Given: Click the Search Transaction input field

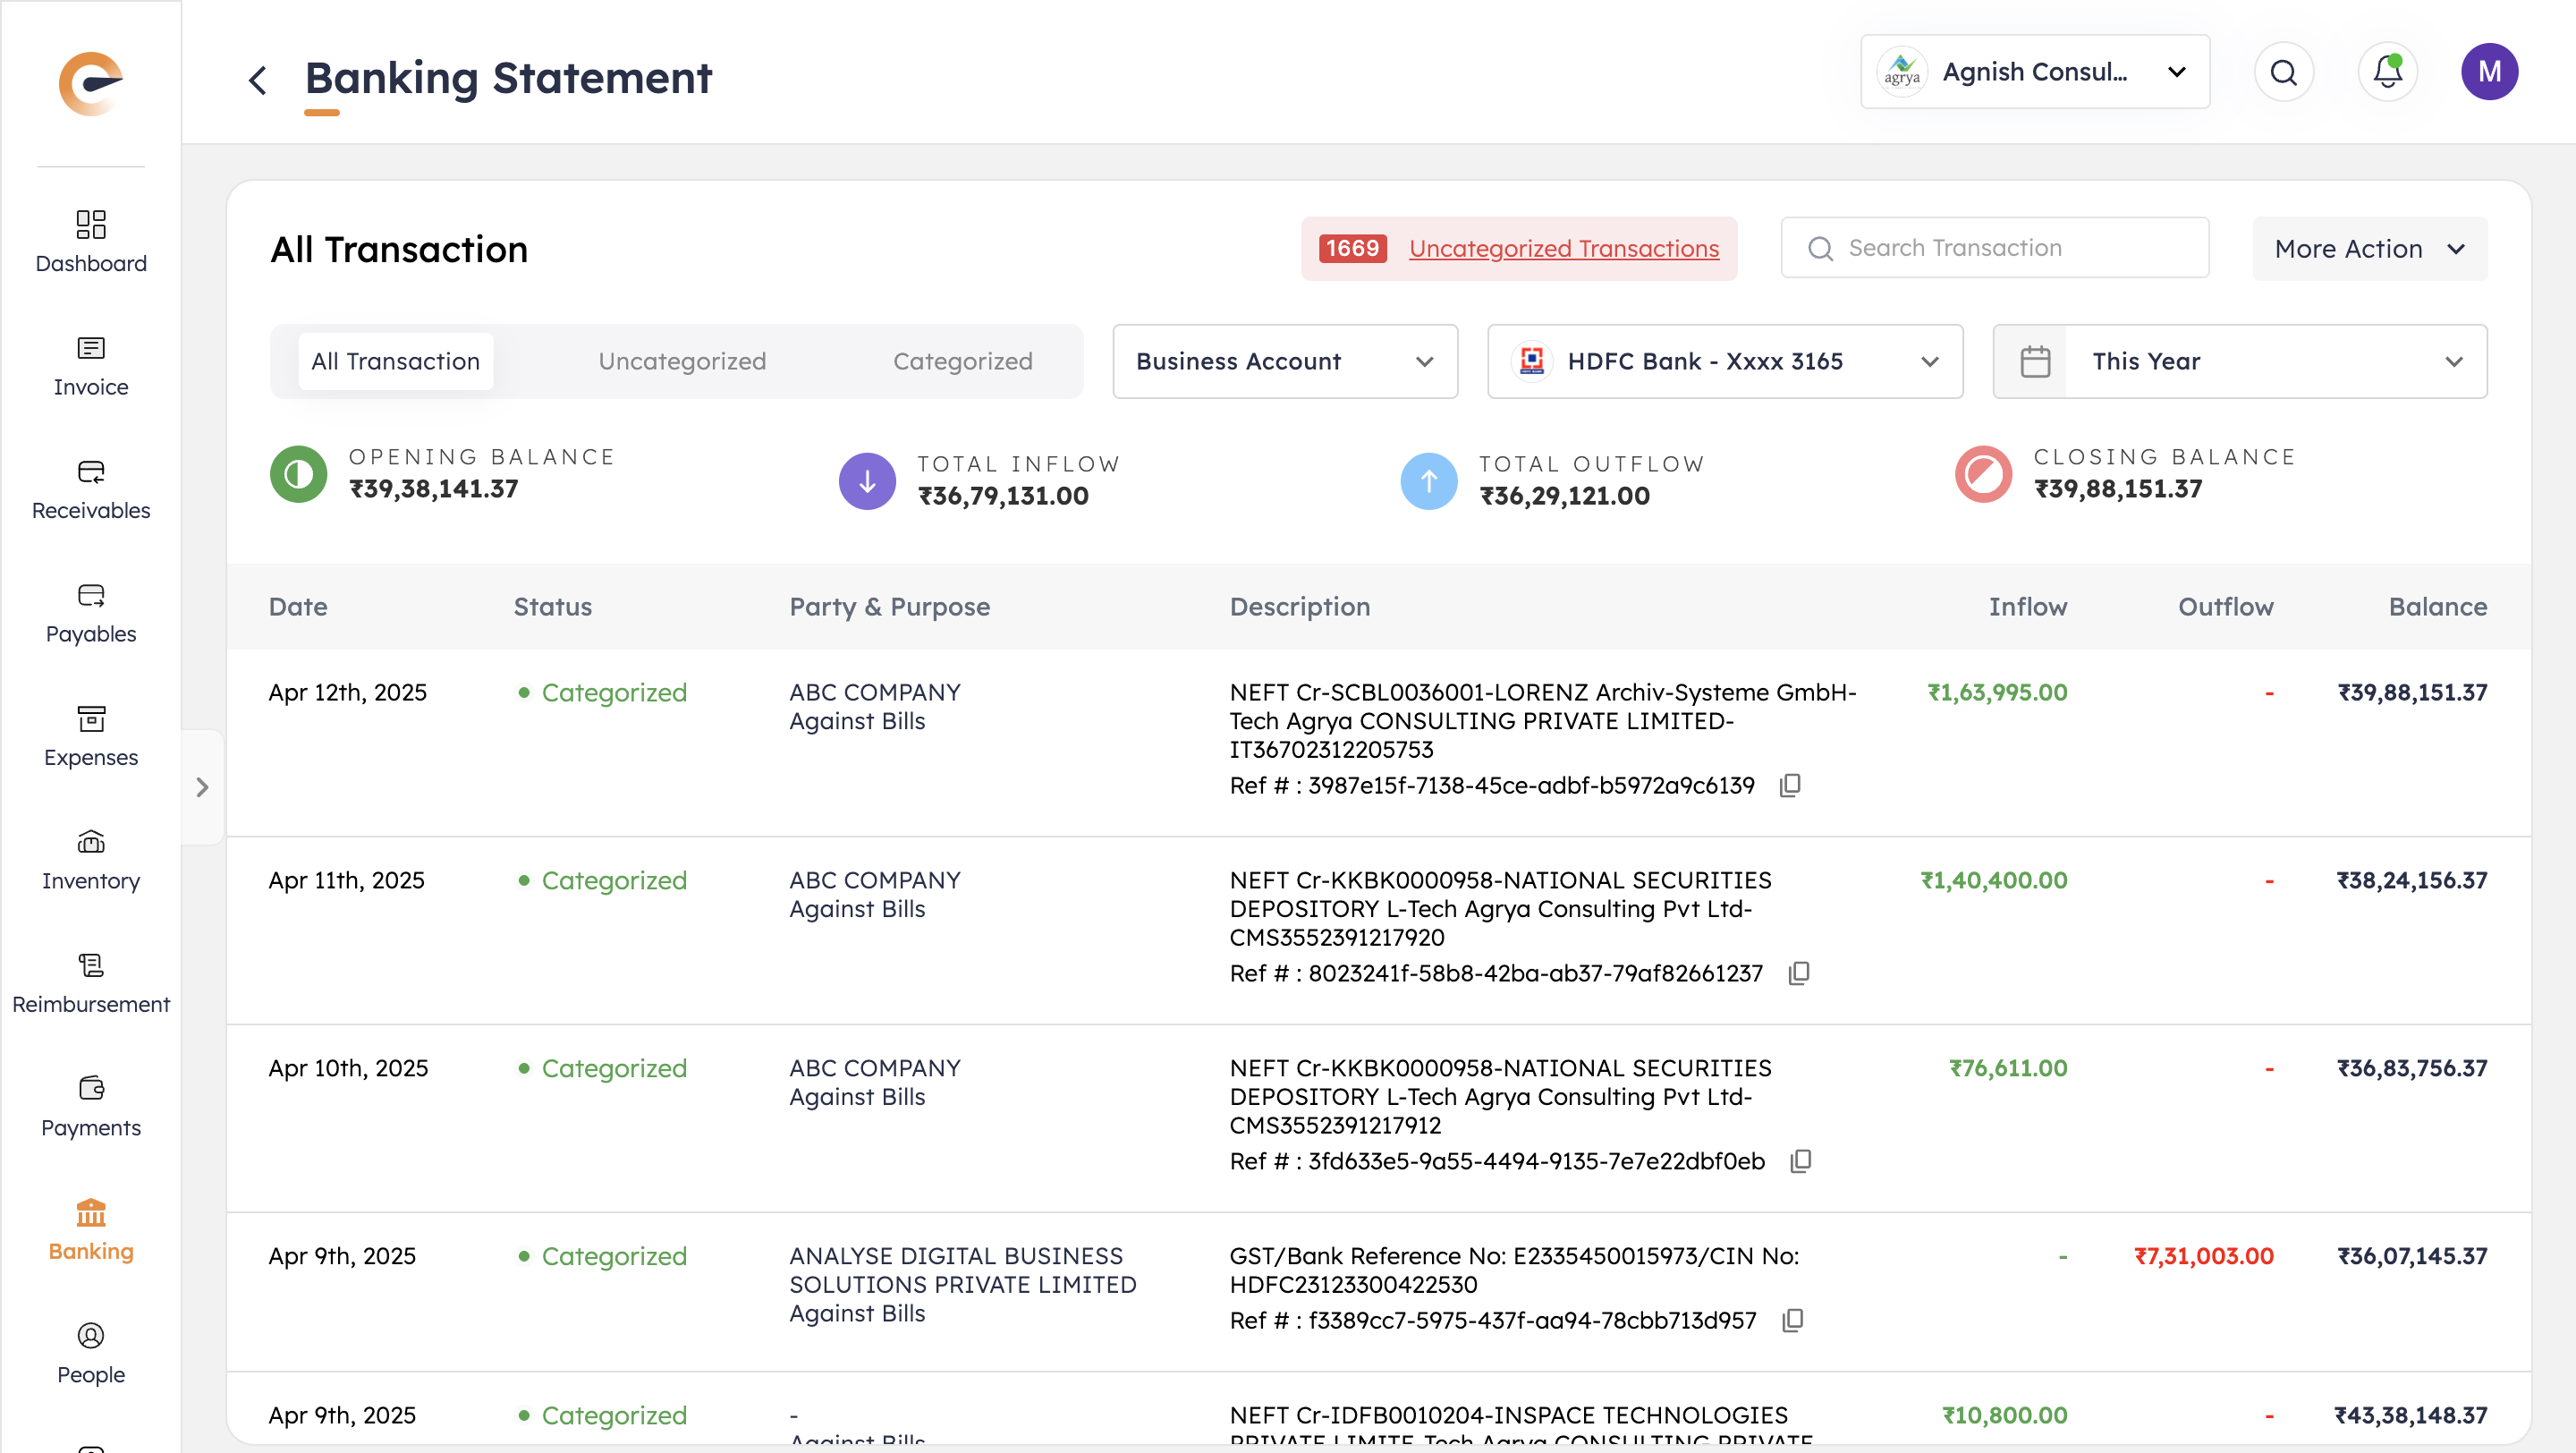Looking at the screenshot, I should pos(1994,248).
